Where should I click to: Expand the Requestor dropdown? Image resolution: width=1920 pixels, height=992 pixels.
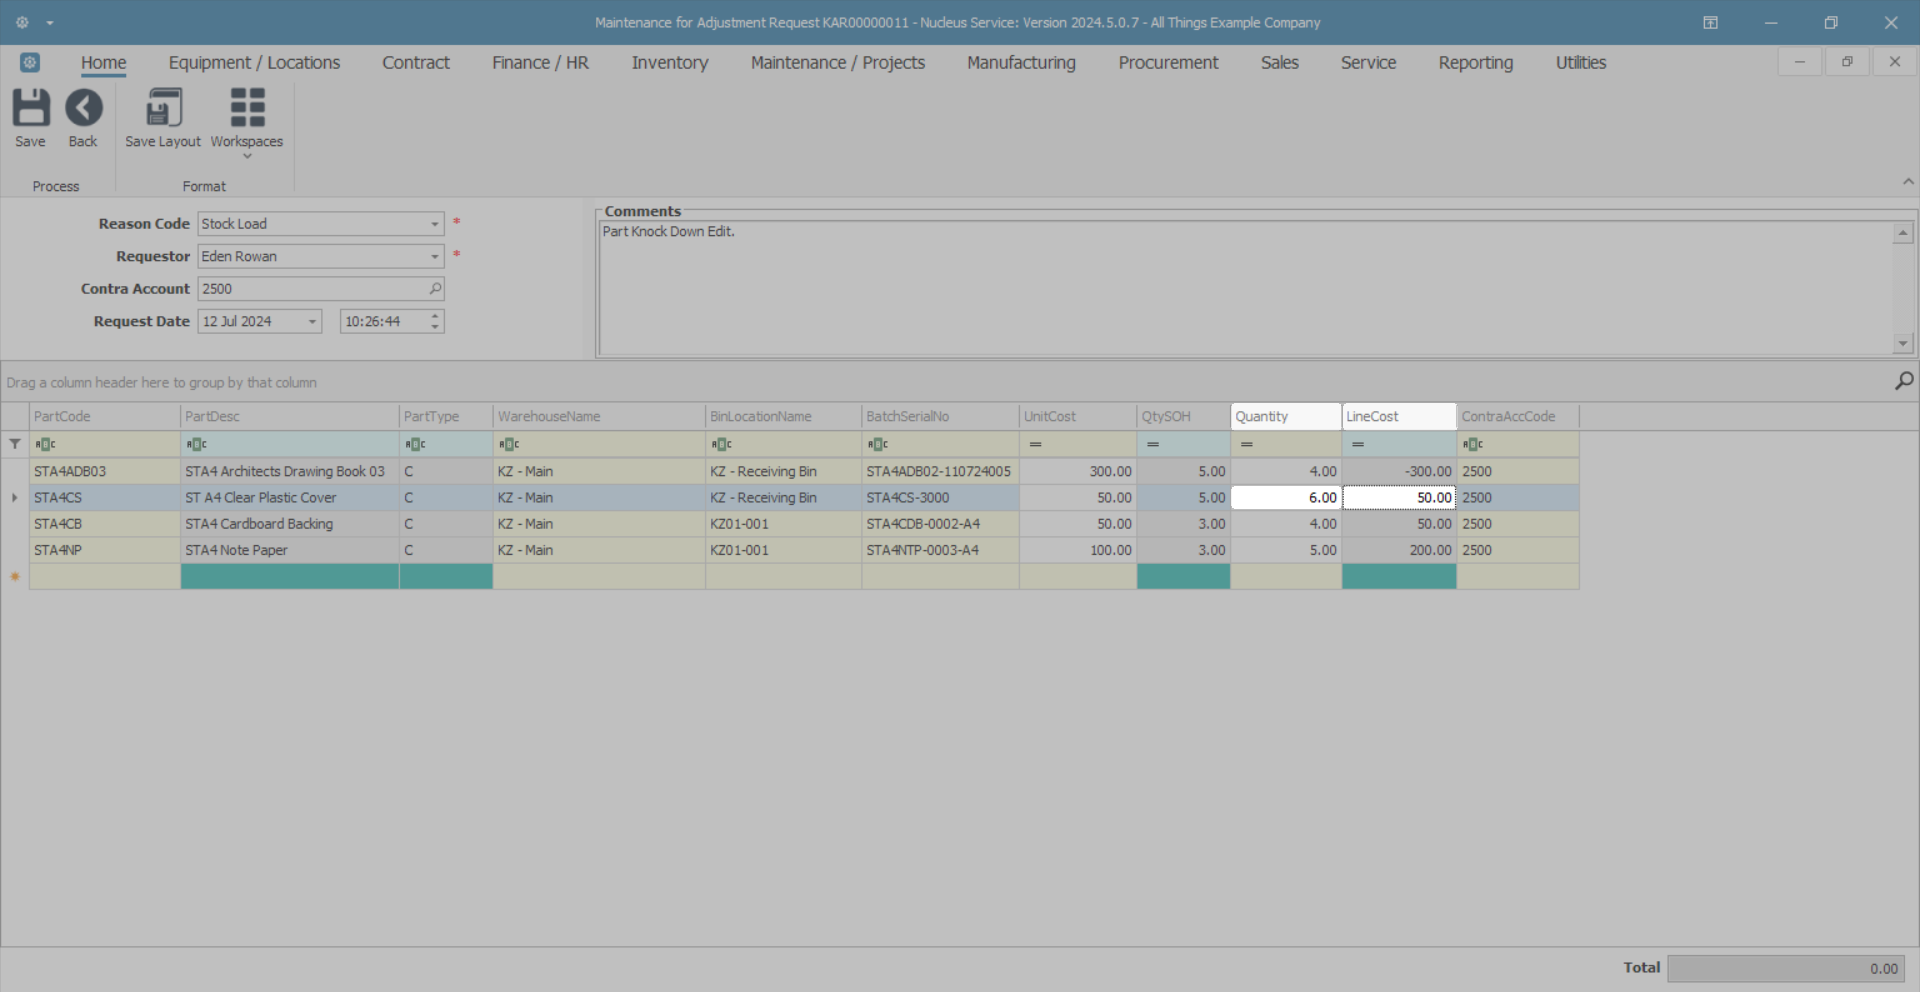coord(434,257)
